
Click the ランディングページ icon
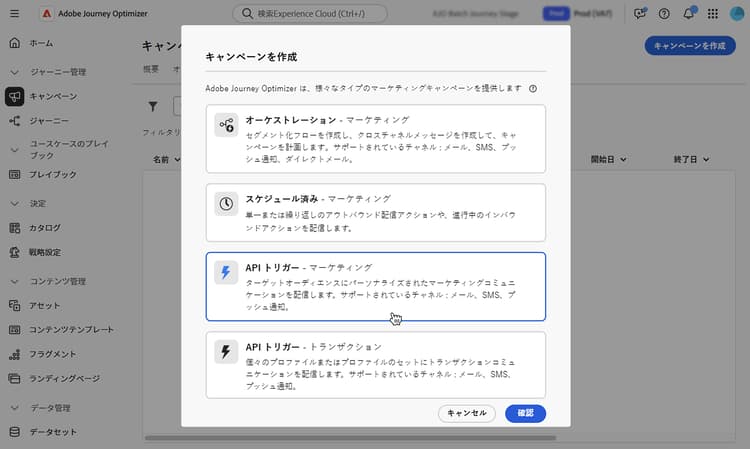[15, 378]
